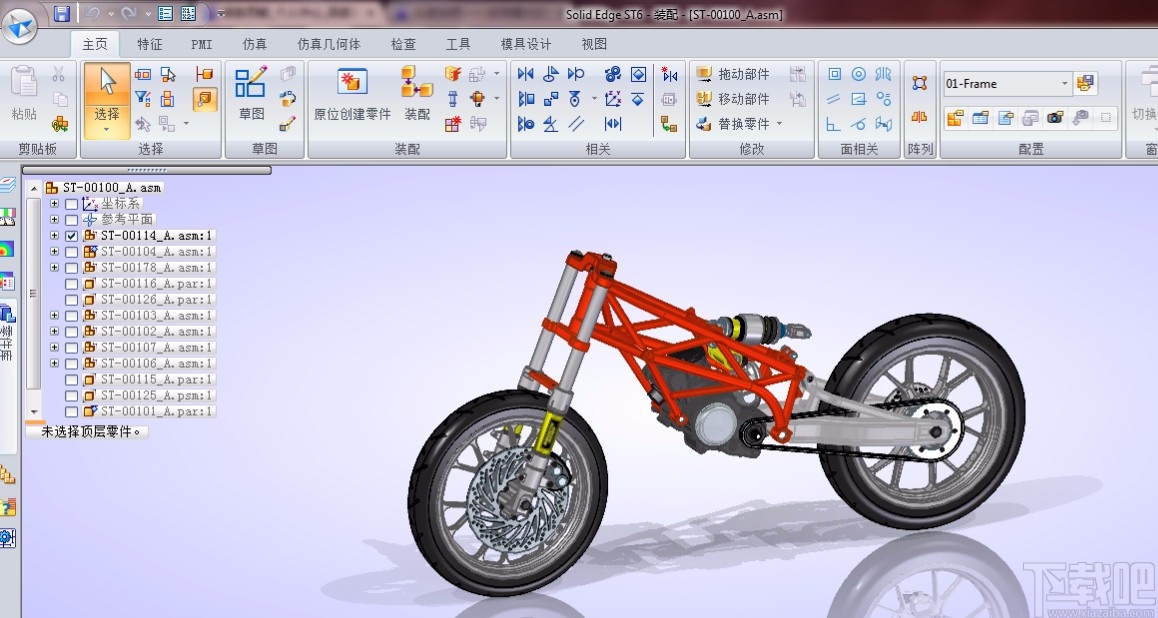Open the 工具 (Tools) tab
Viewport: 1158px width, 618px height.
[458, 44]
